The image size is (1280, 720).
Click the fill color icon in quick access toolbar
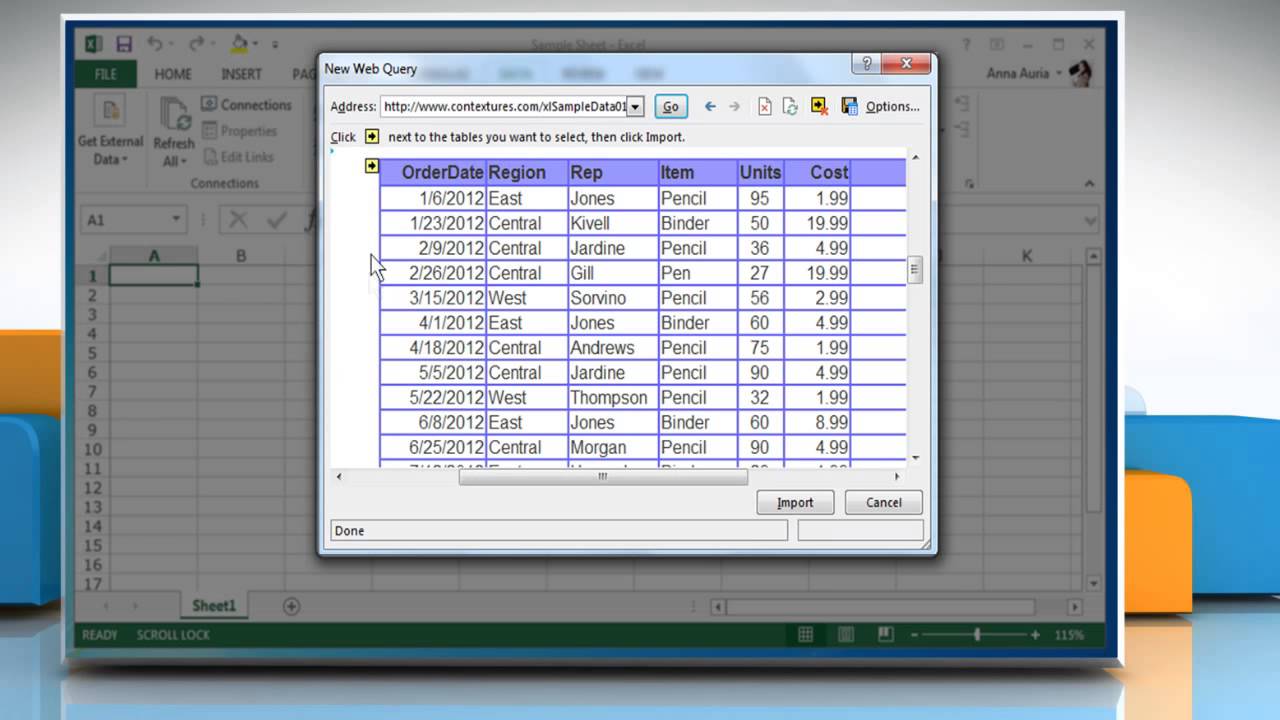click(x=239, y=44)
